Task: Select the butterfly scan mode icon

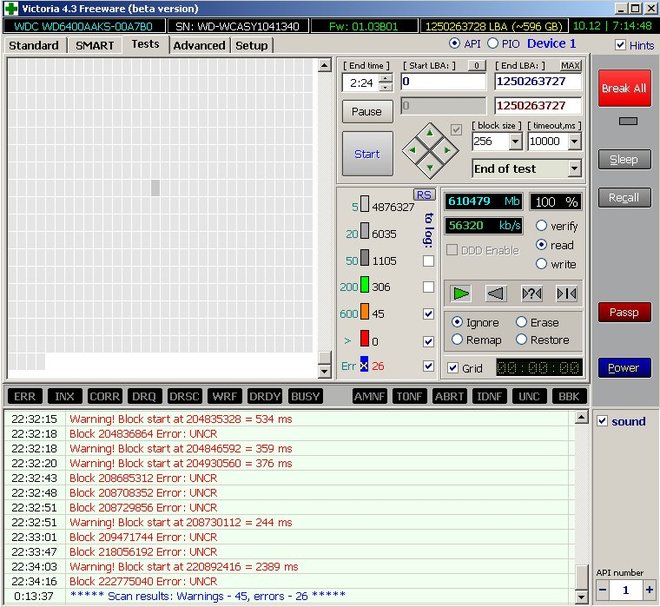Action: [566, 293]
